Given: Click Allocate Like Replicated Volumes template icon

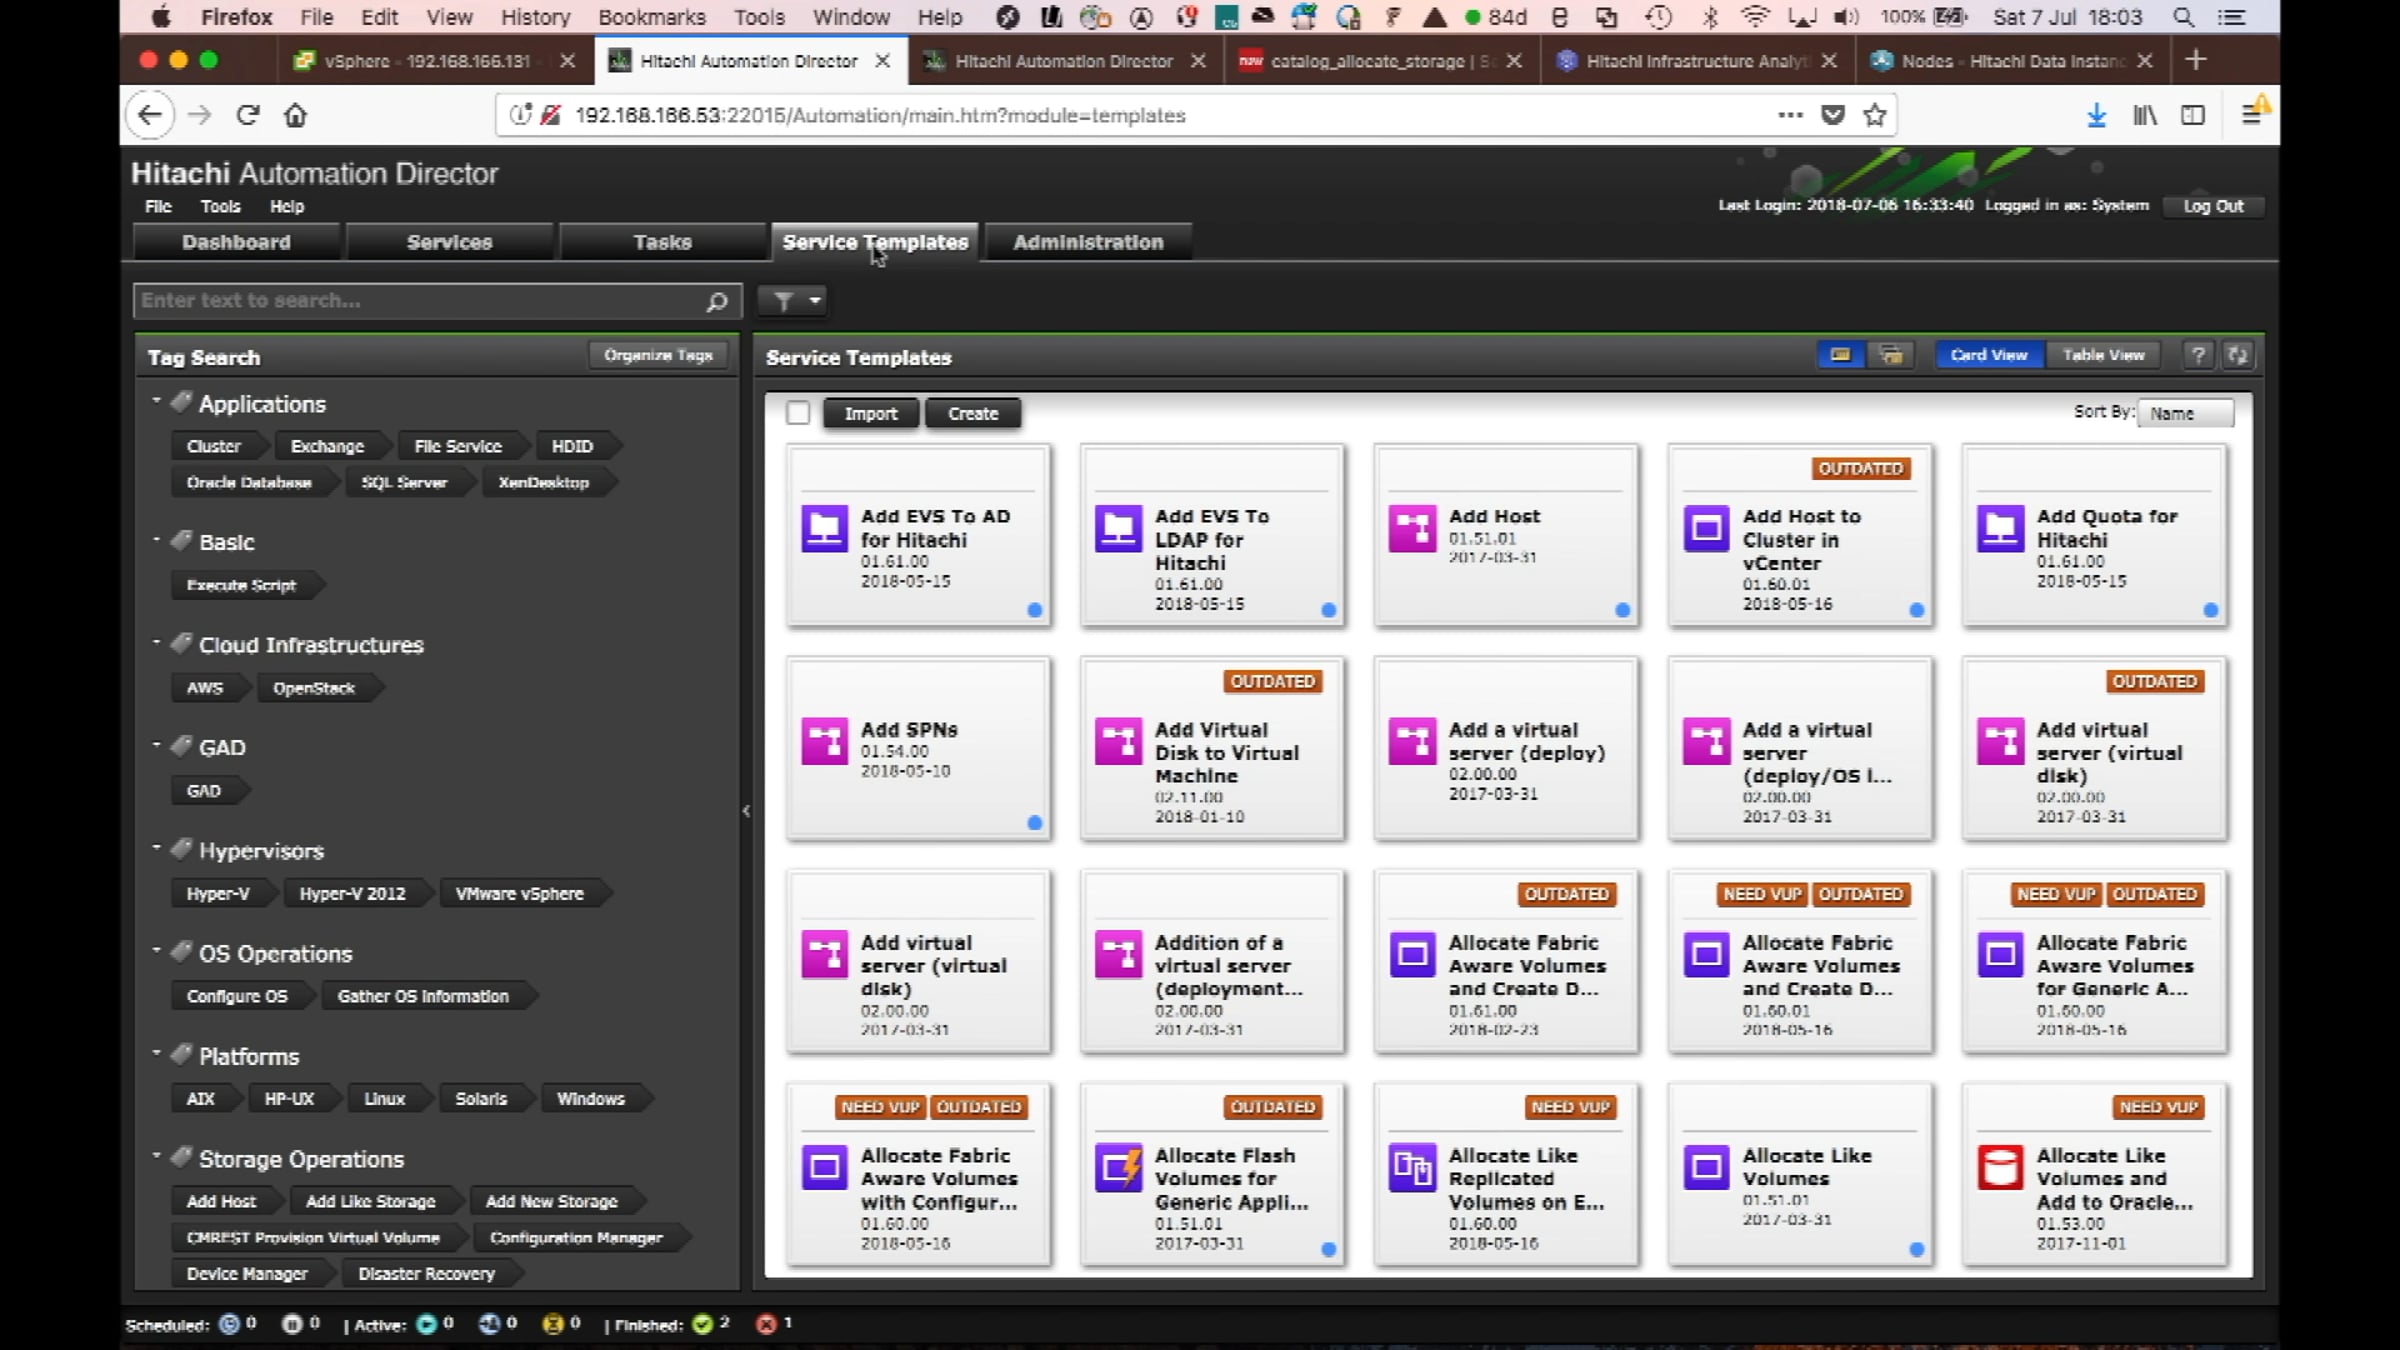Looking at the screenshot, I should [1412, 1167].
